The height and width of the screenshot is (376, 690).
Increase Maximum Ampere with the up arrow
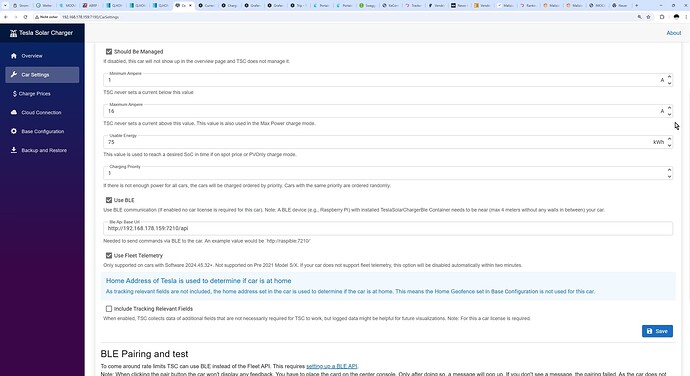(x=669, y=108)
